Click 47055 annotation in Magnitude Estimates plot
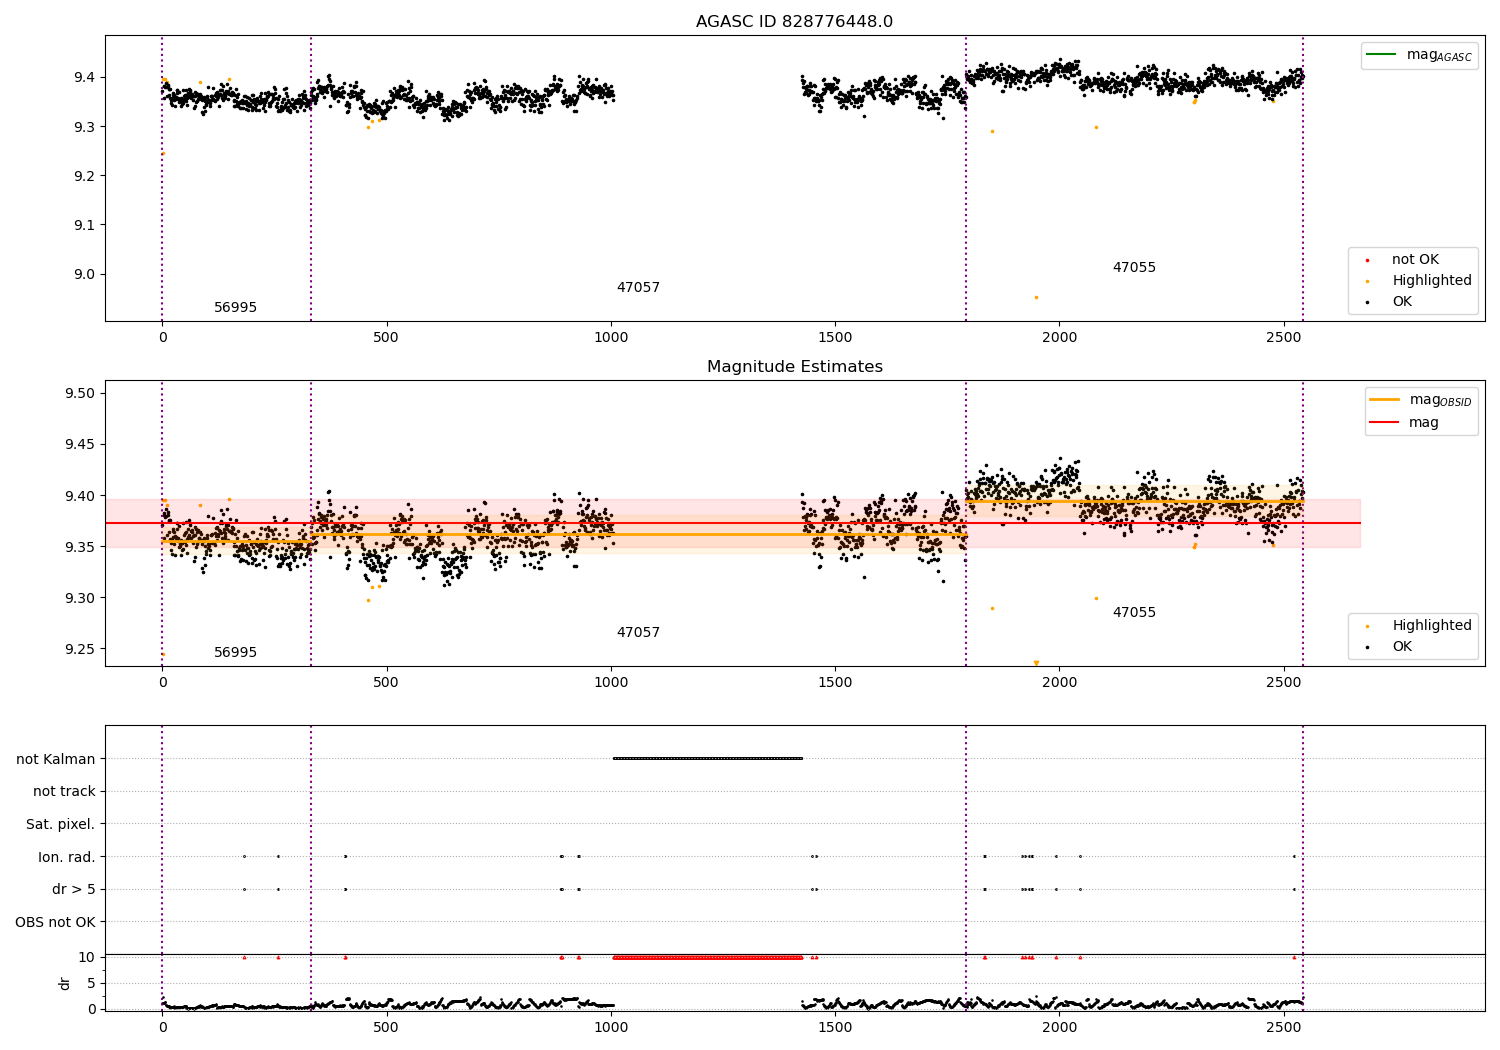The height and width of the screenshot is (1050, 1500). point(1134,613)
